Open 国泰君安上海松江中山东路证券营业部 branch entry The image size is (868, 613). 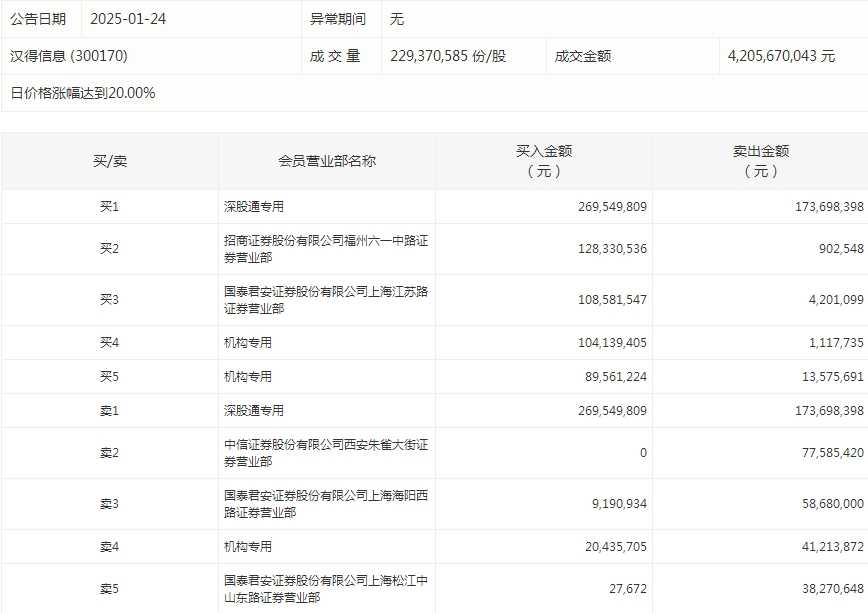326,589
